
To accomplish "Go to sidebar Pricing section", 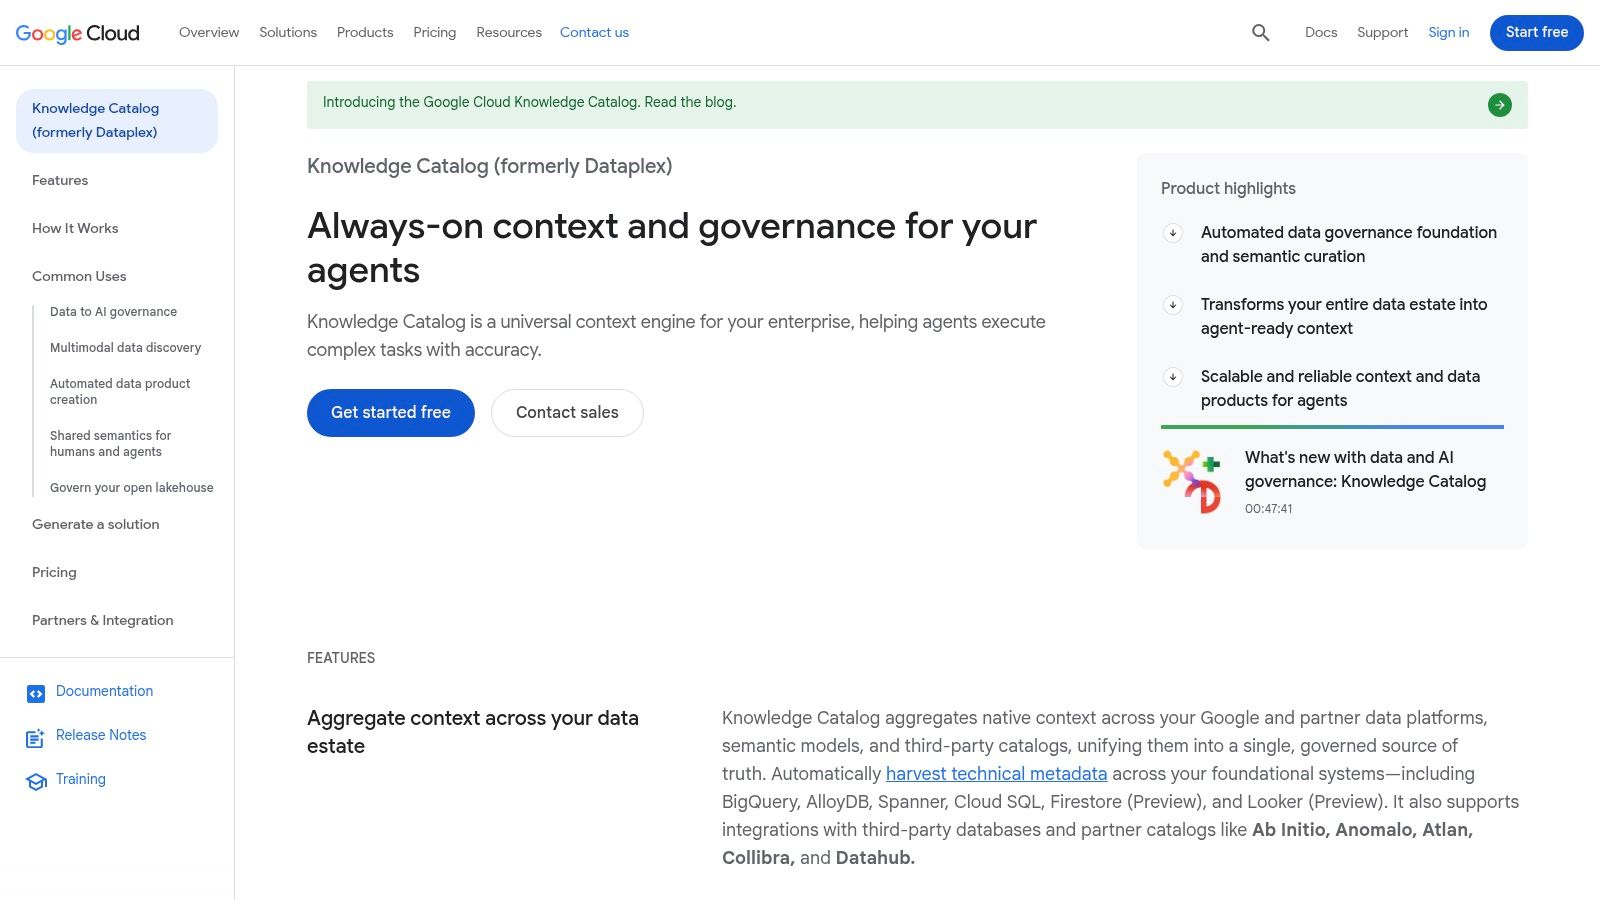I will pyautogui.click(x=54, y=573).
